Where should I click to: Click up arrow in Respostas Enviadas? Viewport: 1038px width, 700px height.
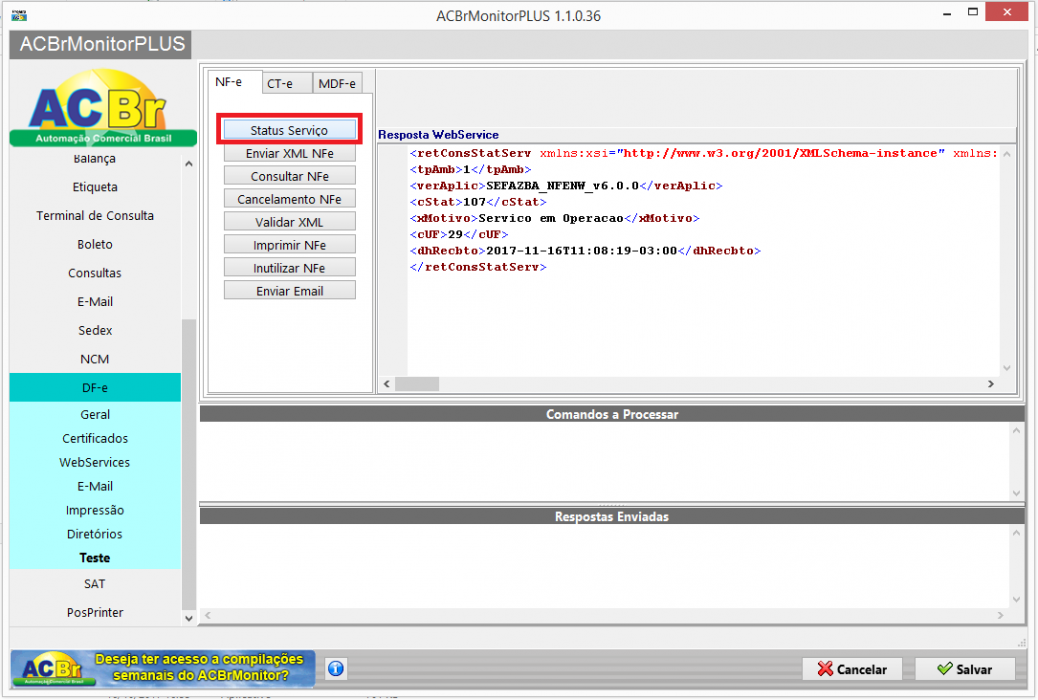(x=1016, y=533)
